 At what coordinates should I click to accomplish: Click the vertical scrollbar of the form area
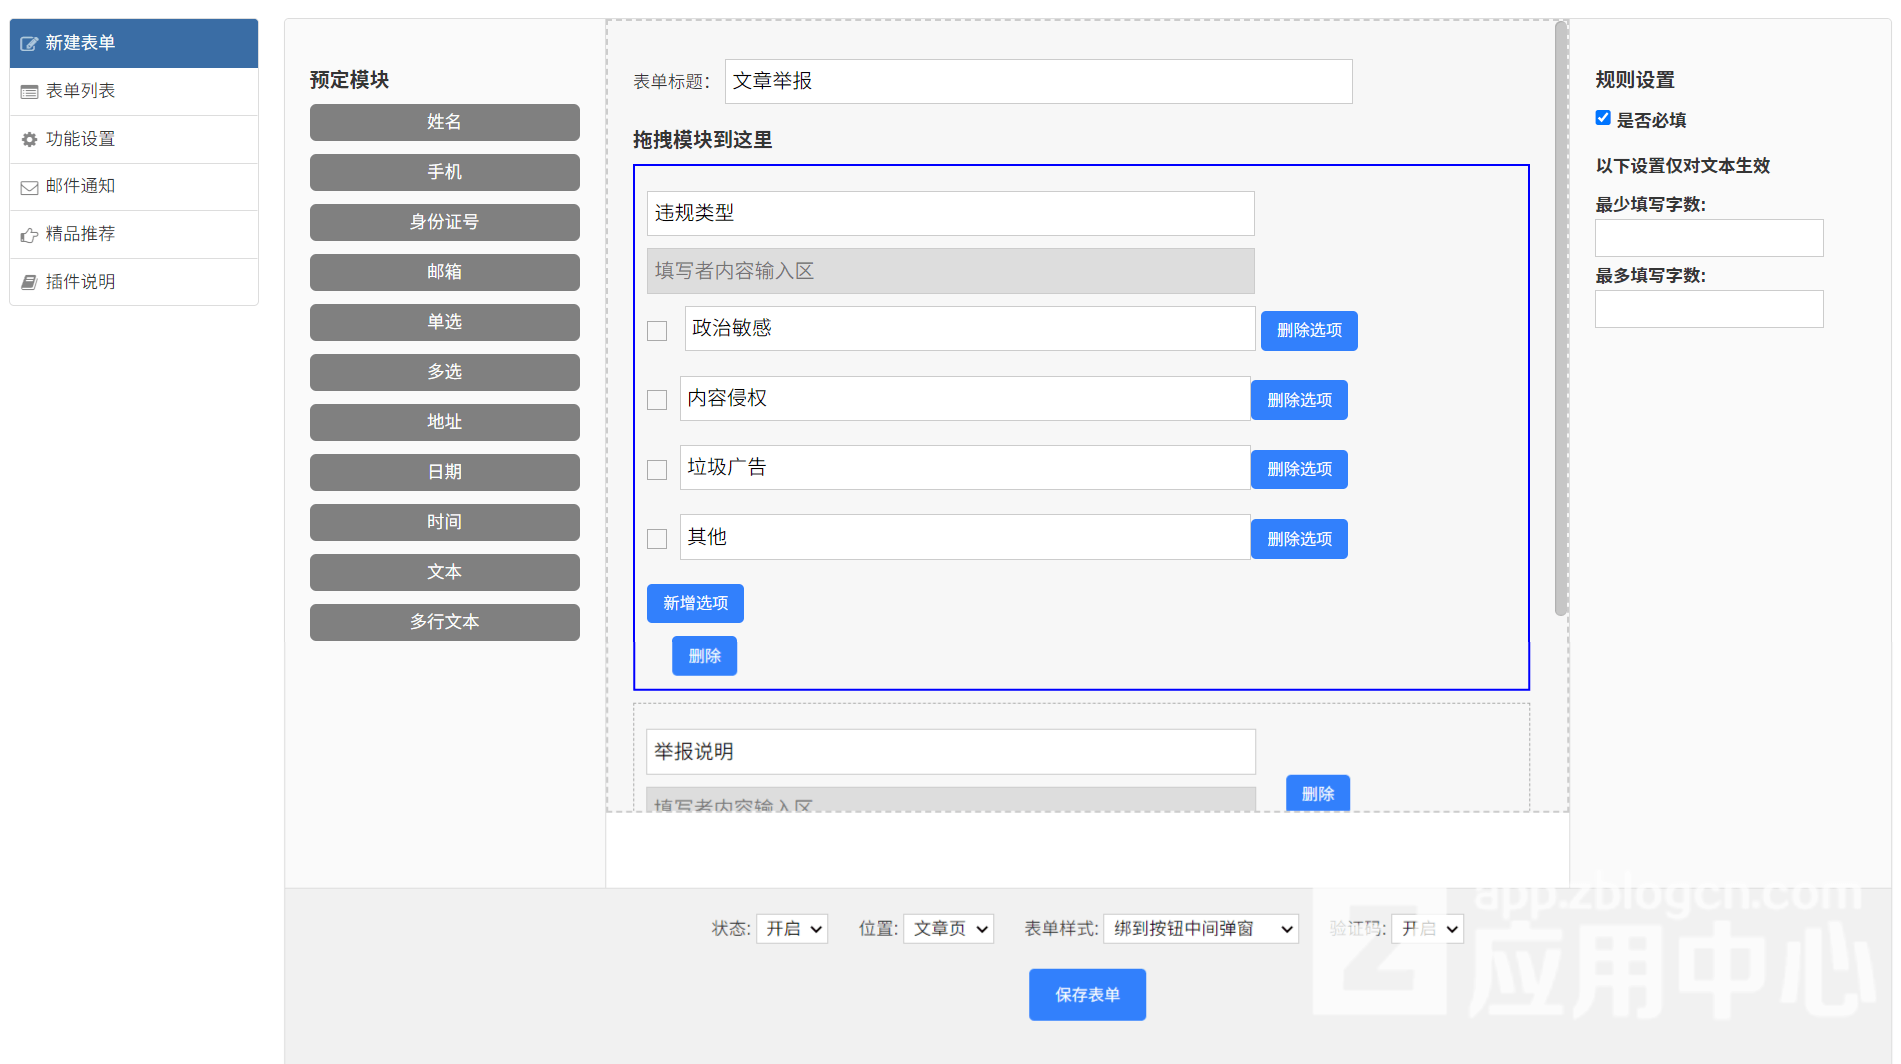[x=1560, y=320]
